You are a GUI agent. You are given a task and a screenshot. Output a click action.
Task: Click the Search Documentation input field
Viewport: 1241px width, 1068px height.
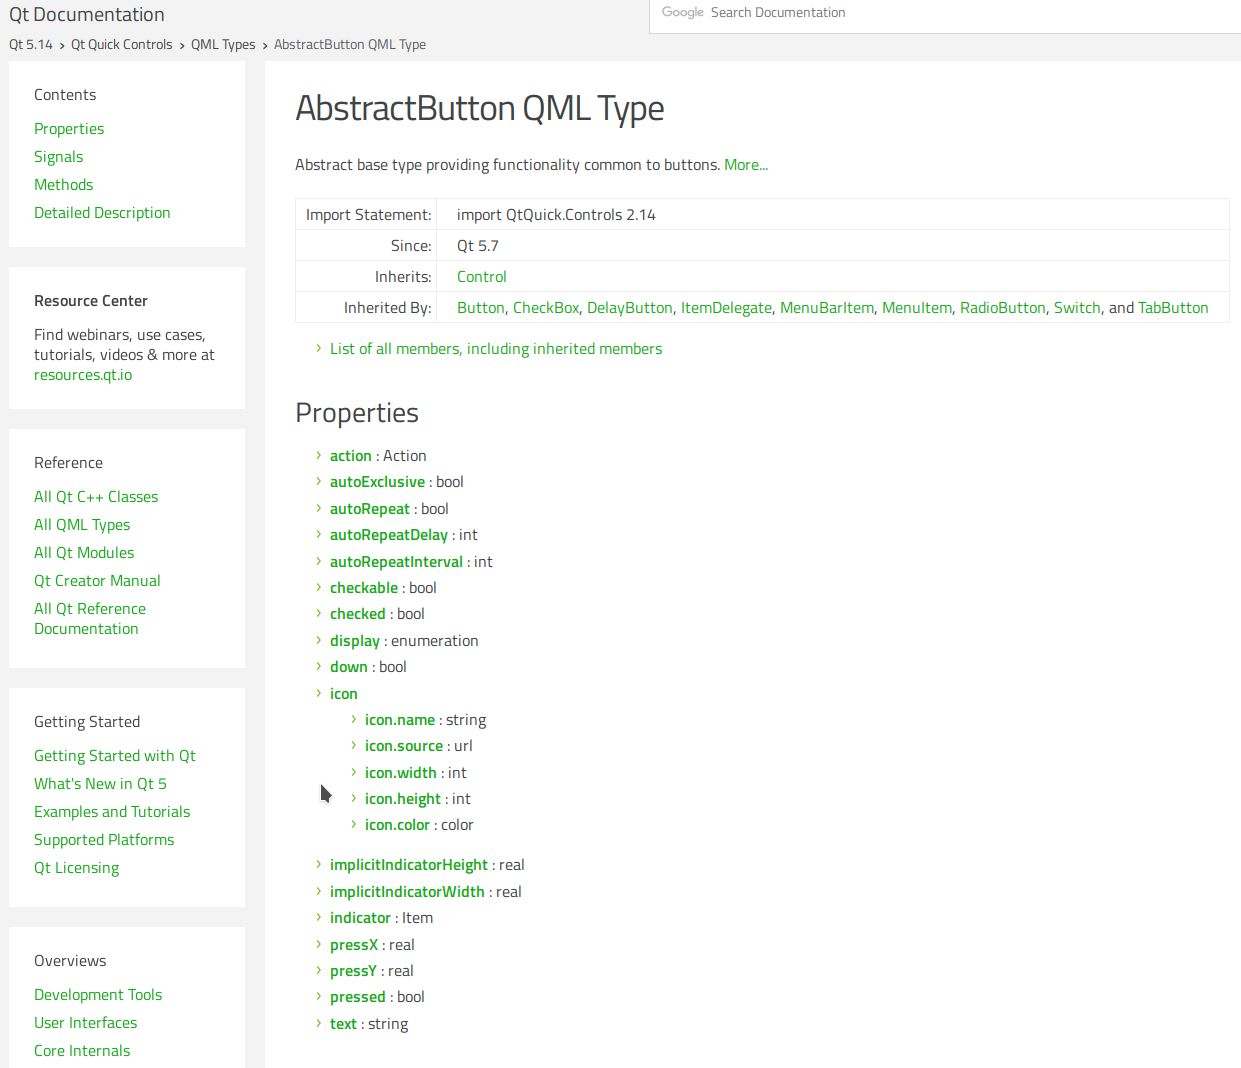pos(945,14)
